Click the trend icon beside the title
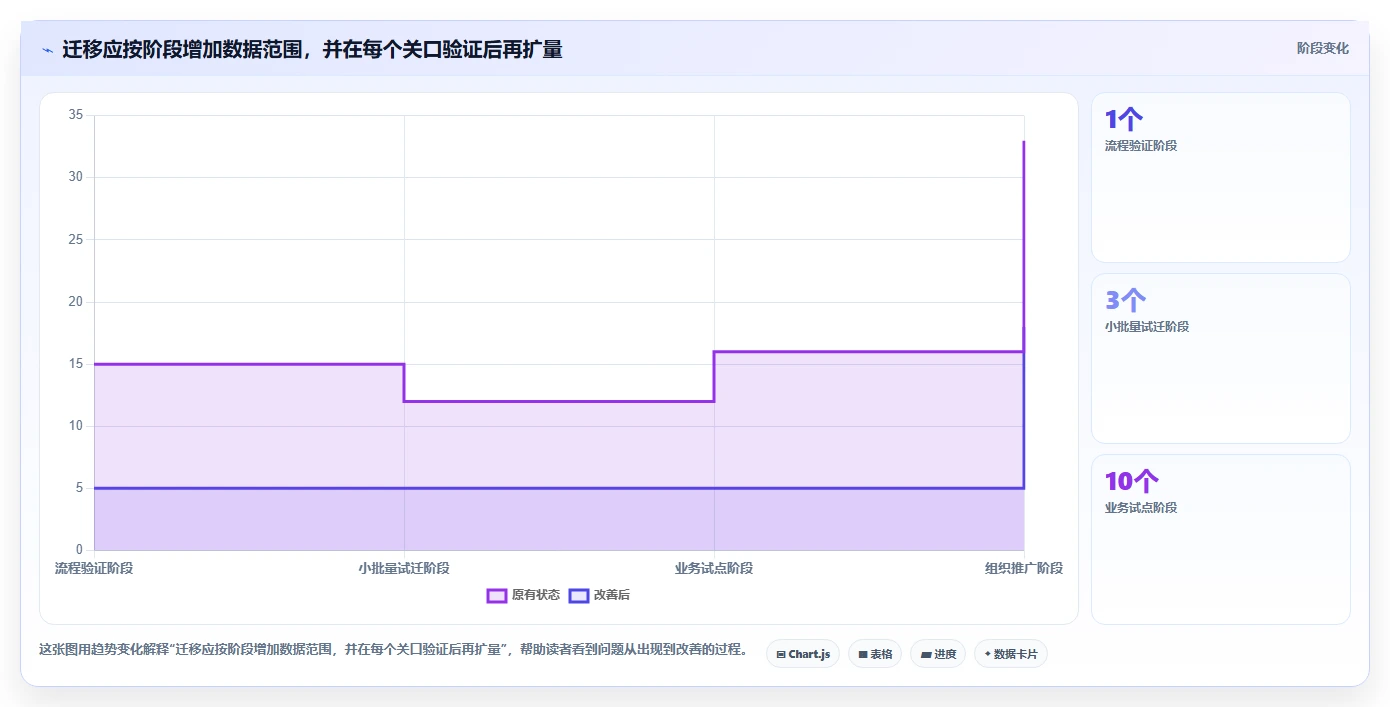 click(x=47, y=49)
